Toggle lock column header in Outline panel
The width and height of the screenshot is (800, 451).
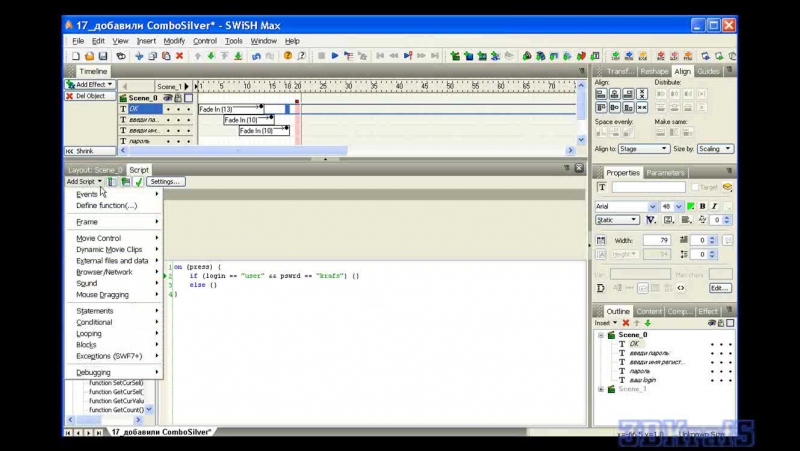point(721,323)
